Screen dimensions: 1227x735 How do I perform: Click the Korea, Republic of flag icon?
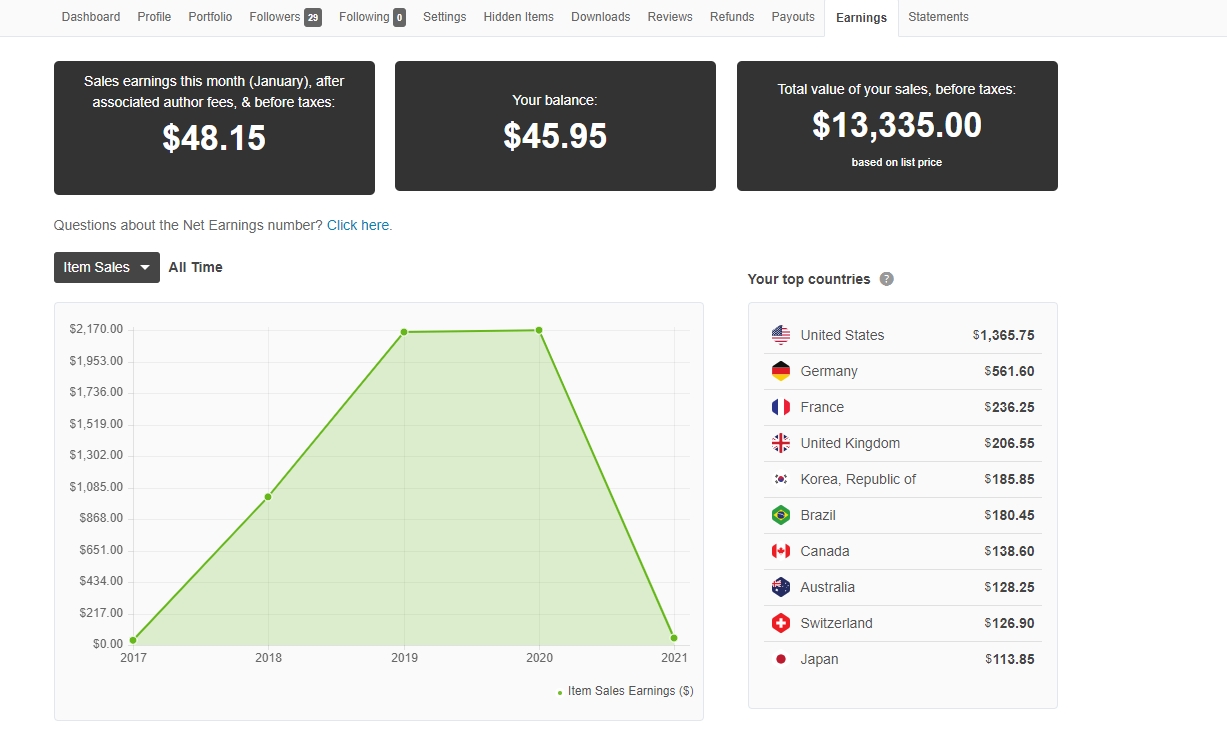click(781, 479)
